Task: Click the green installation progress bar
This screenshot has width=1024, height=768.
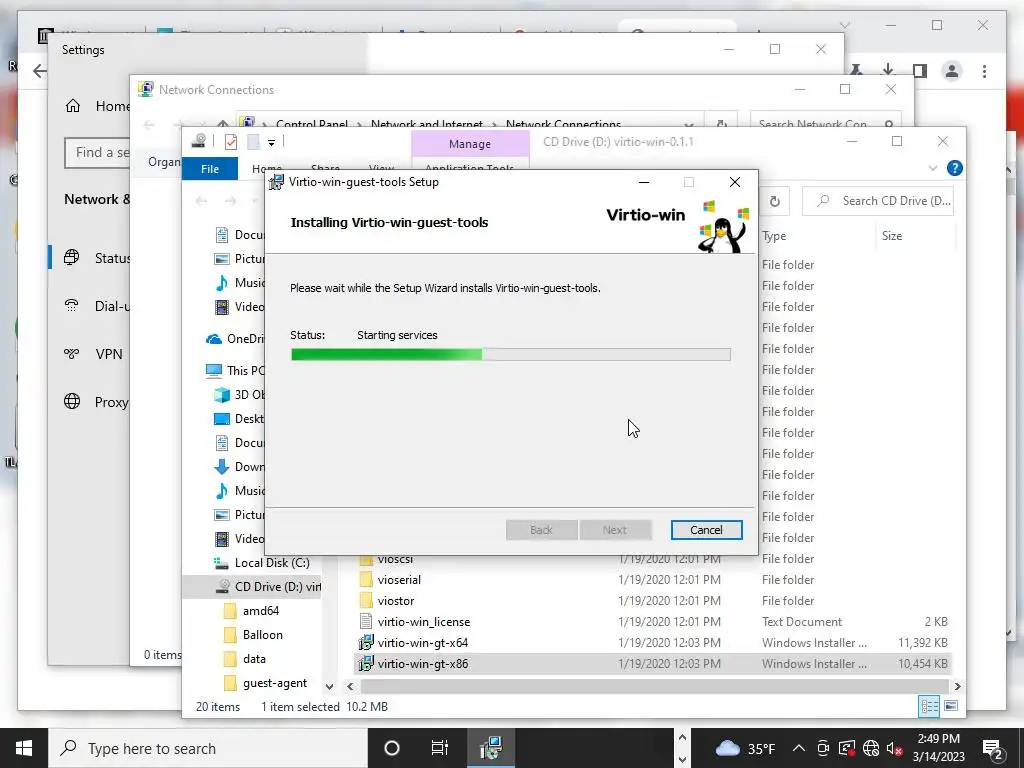Action: [x=510, y=354]
